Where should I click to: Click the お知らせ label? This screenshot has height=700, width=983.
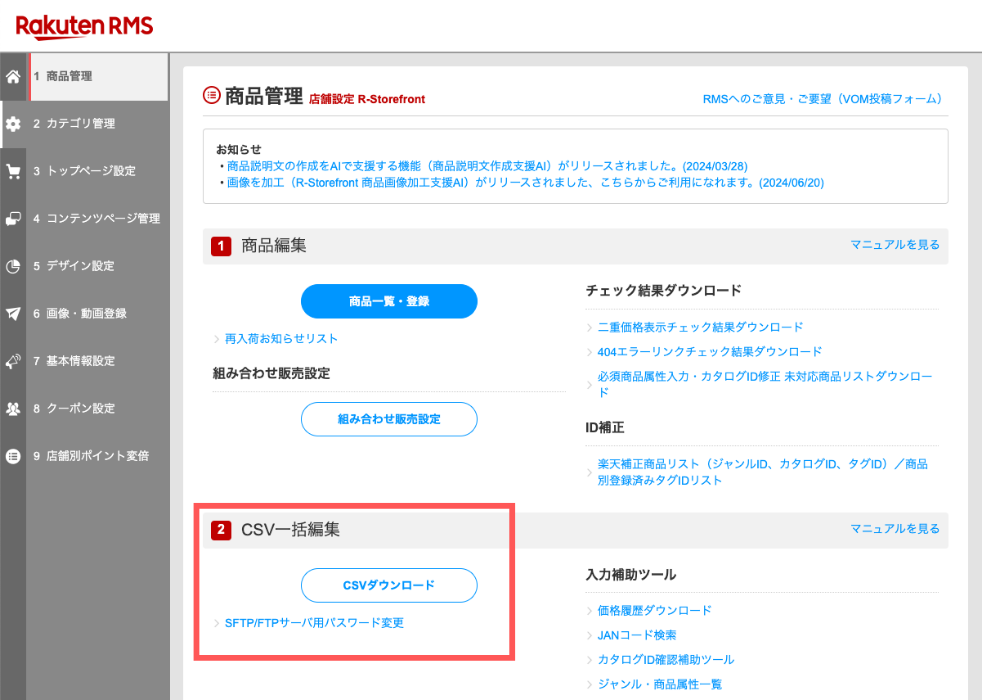(238, 149)
